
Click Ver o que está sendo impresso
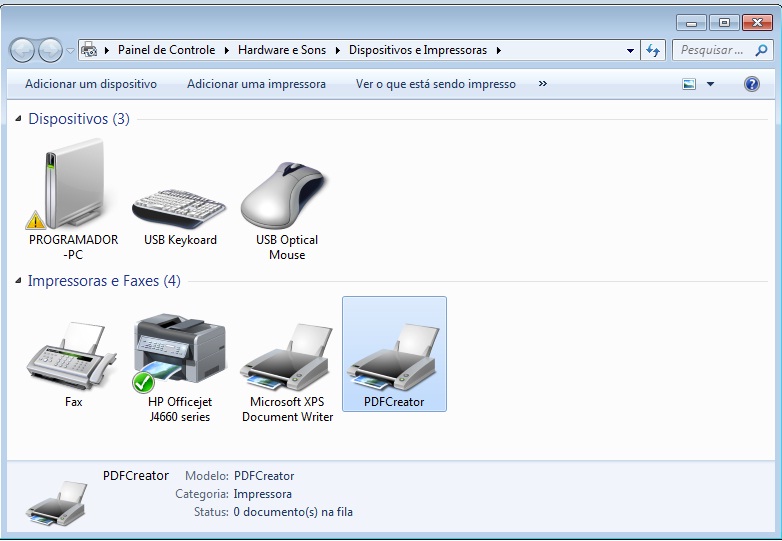coord(435,84)
